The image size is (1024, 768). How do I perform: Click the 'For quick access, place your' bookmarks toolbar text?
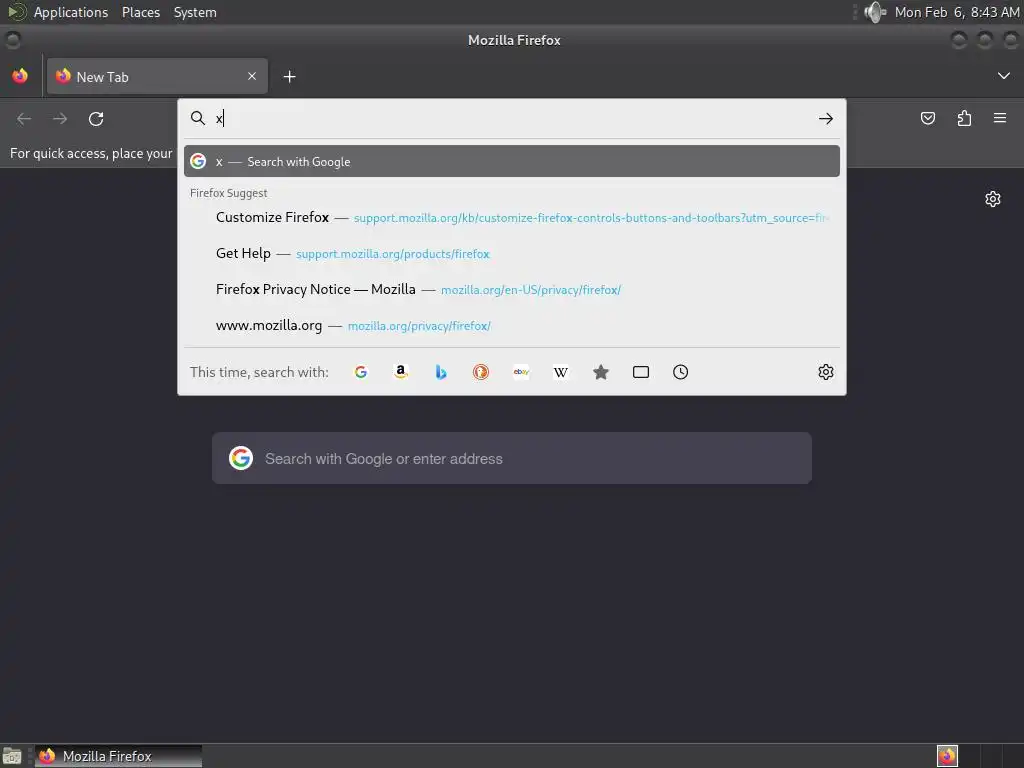tap(91, 153)
